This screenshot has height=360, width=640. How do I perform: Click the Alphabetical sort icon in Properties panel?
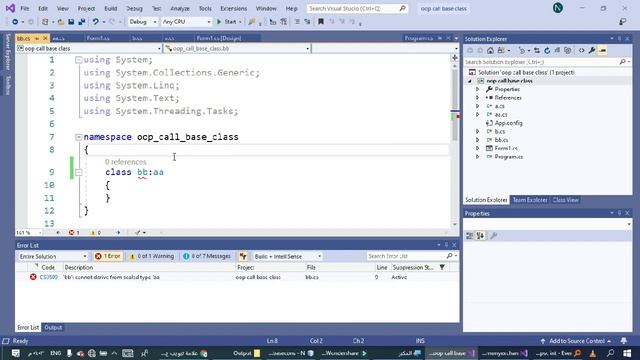click(480, 236)
